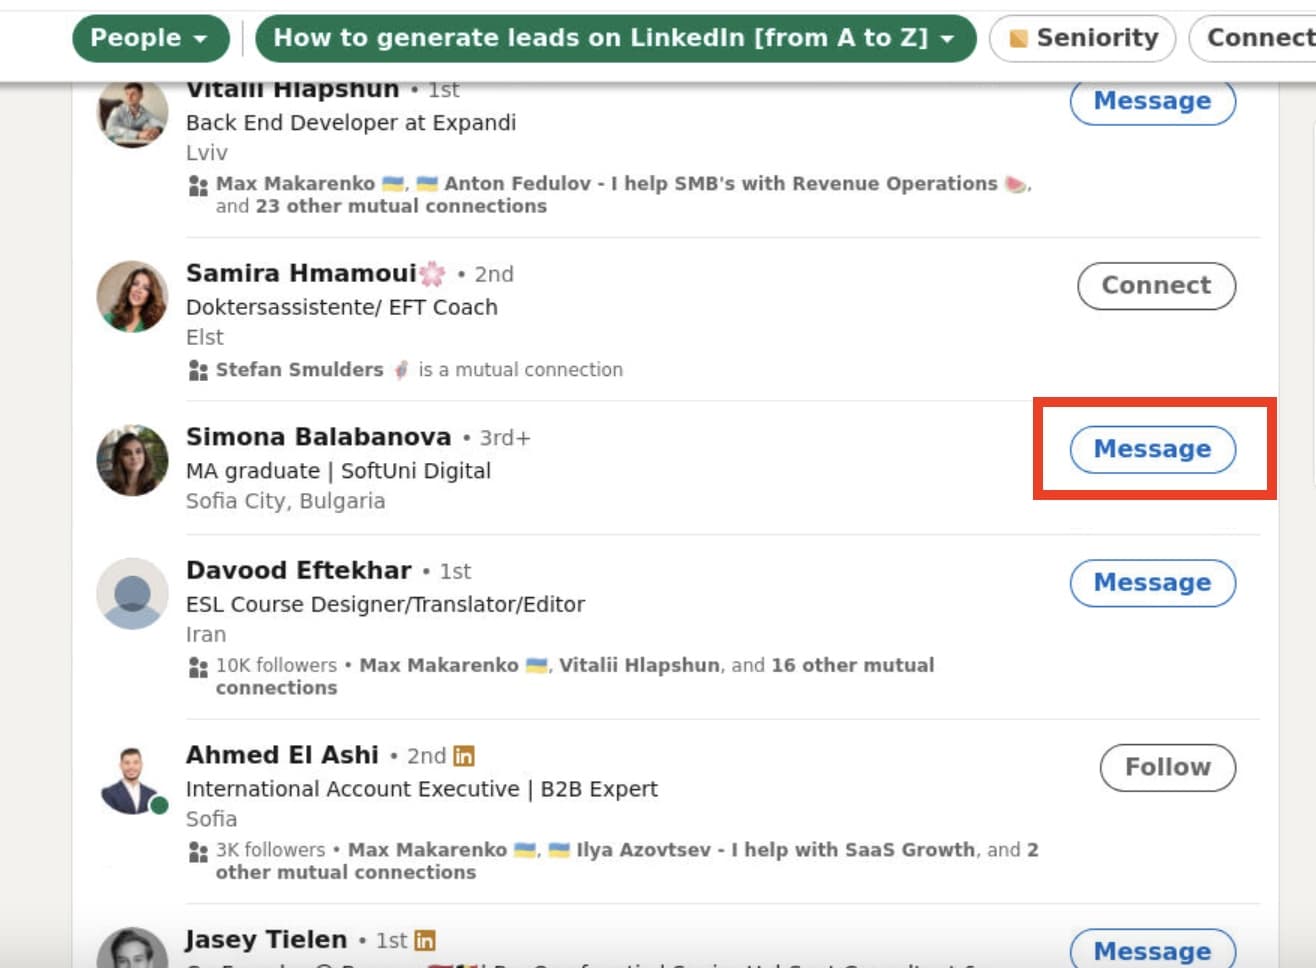Click the mutual connections icon under Davood Eftekhar
The image size is (1316, 968).
198,667
